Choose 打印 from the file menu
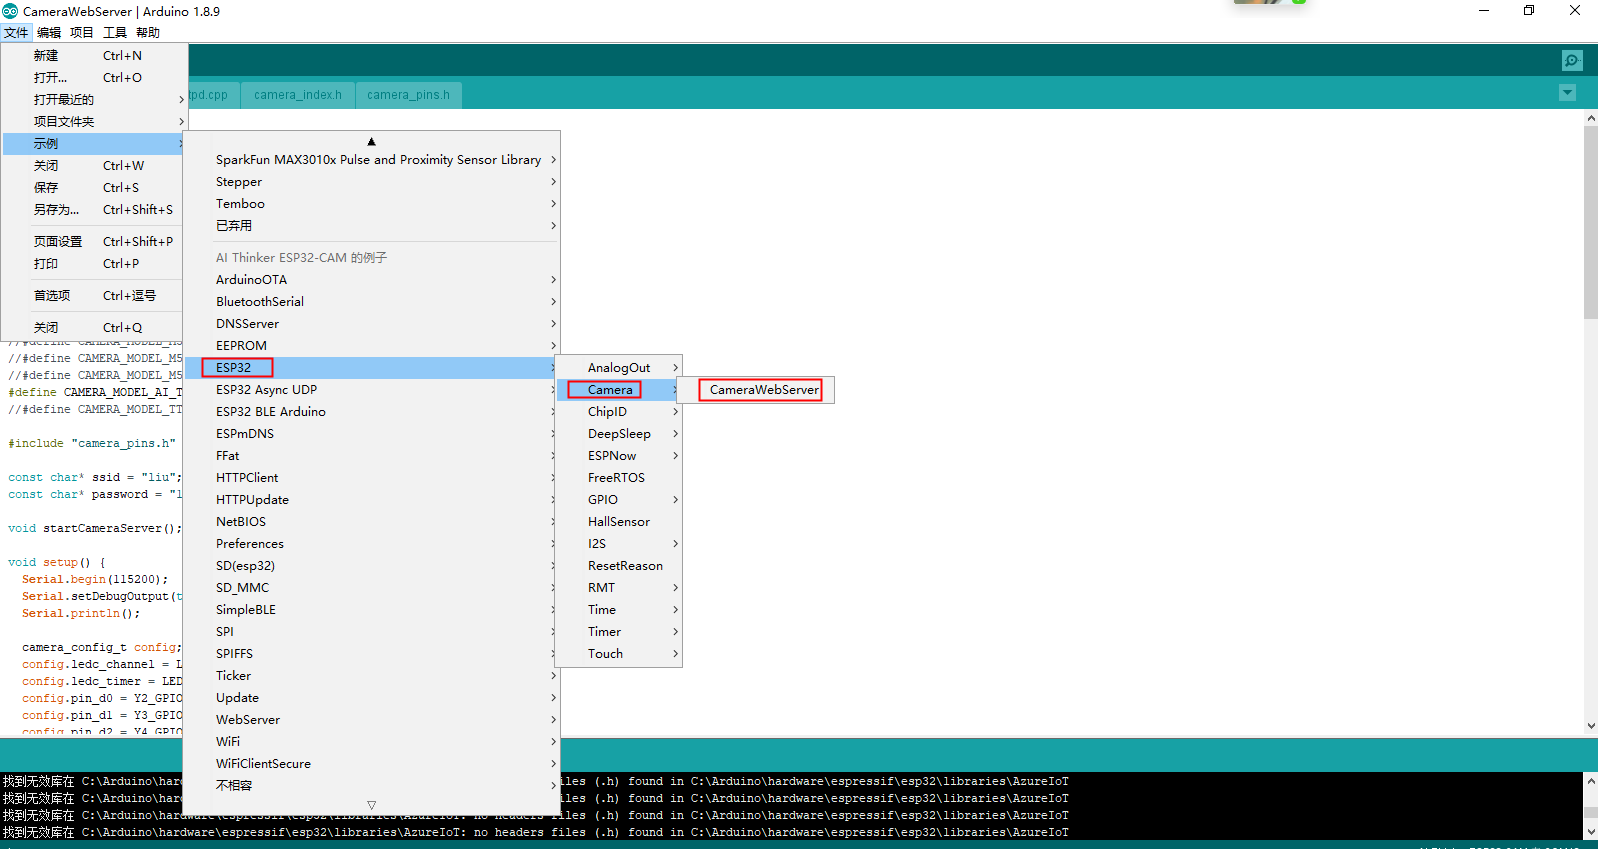The height and width of the screenshot is (849, 1598). [94, 263]
